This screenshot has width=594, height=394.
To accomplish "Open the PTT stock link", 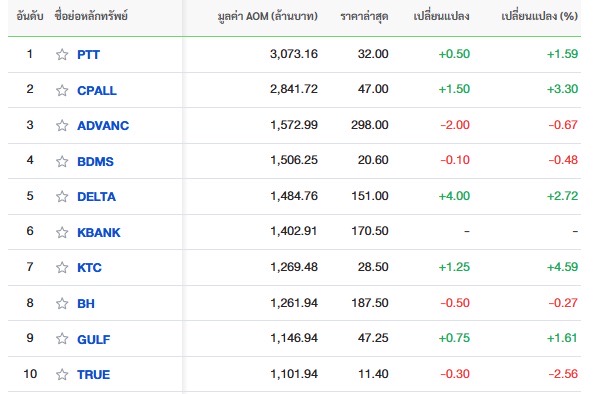I will click(x=88, y=55).
